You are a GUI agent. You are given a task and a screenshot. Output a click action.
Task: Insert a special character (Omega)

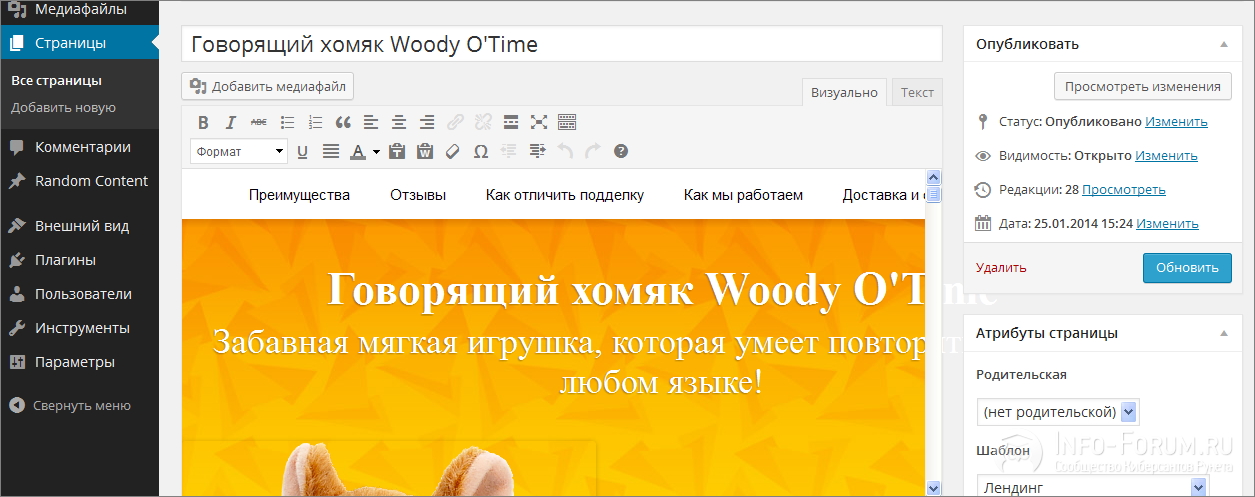[x=480, y=151]
